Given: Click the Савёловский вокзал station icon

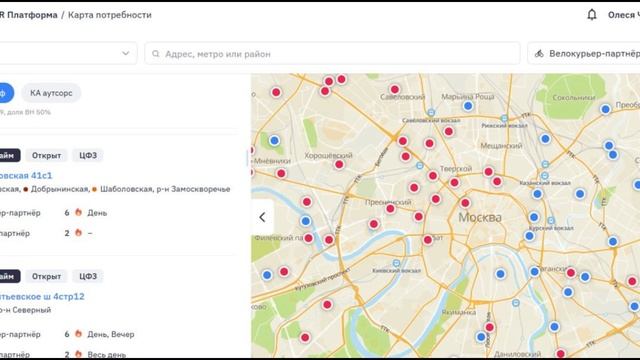Looking at the screenshot, I should tap(431, 112).
